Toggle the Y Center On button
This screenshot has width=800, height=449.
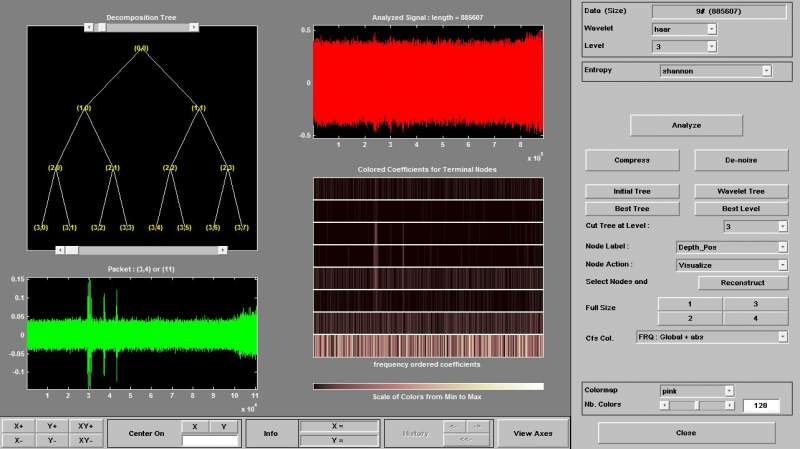(x=224, y=426)
